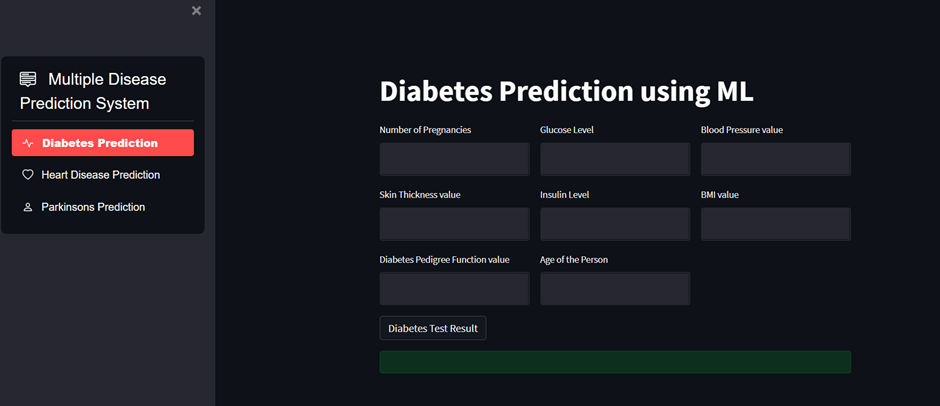
Task: Select the Skin Thickness value input
Action: point(454,224)
